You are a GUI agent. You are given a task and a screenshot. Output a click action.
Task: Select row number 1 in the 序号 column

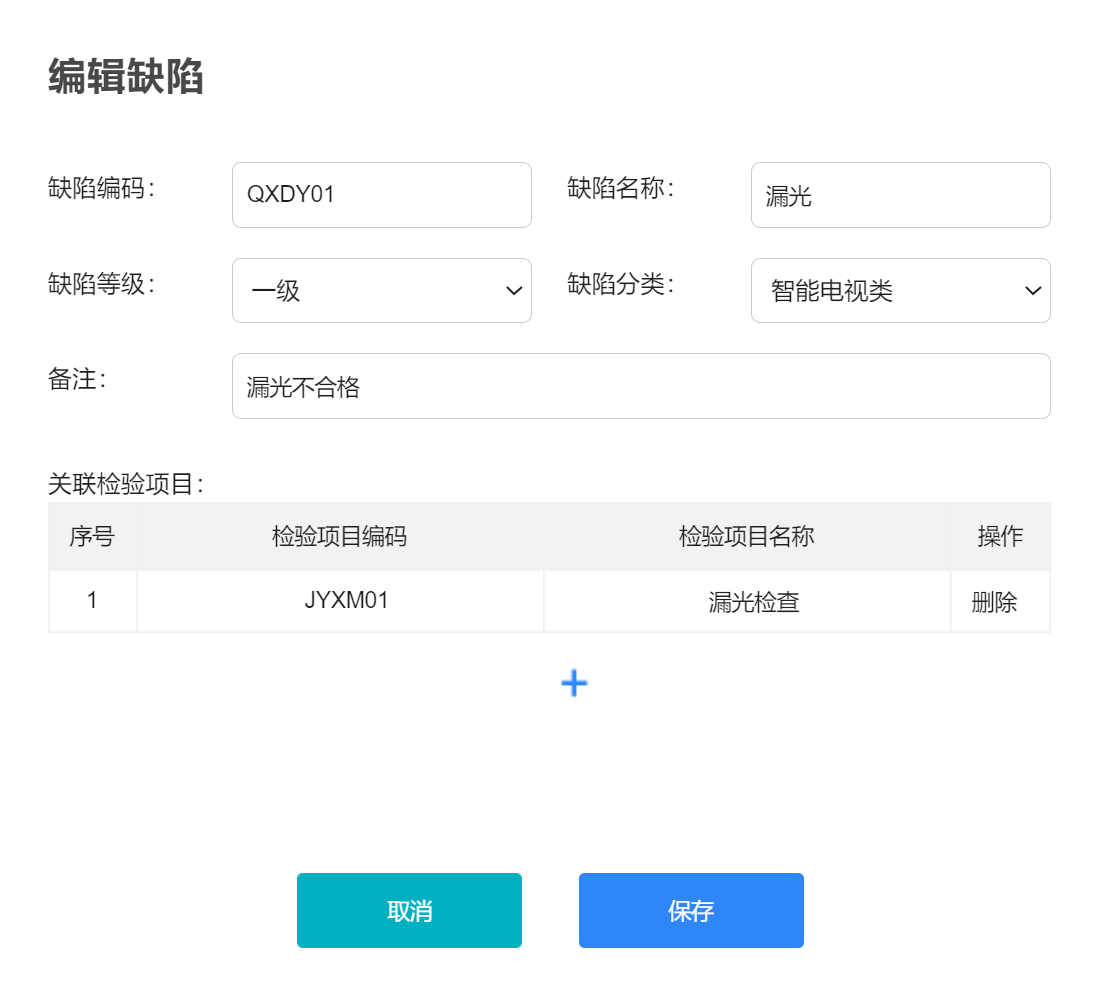92,601
